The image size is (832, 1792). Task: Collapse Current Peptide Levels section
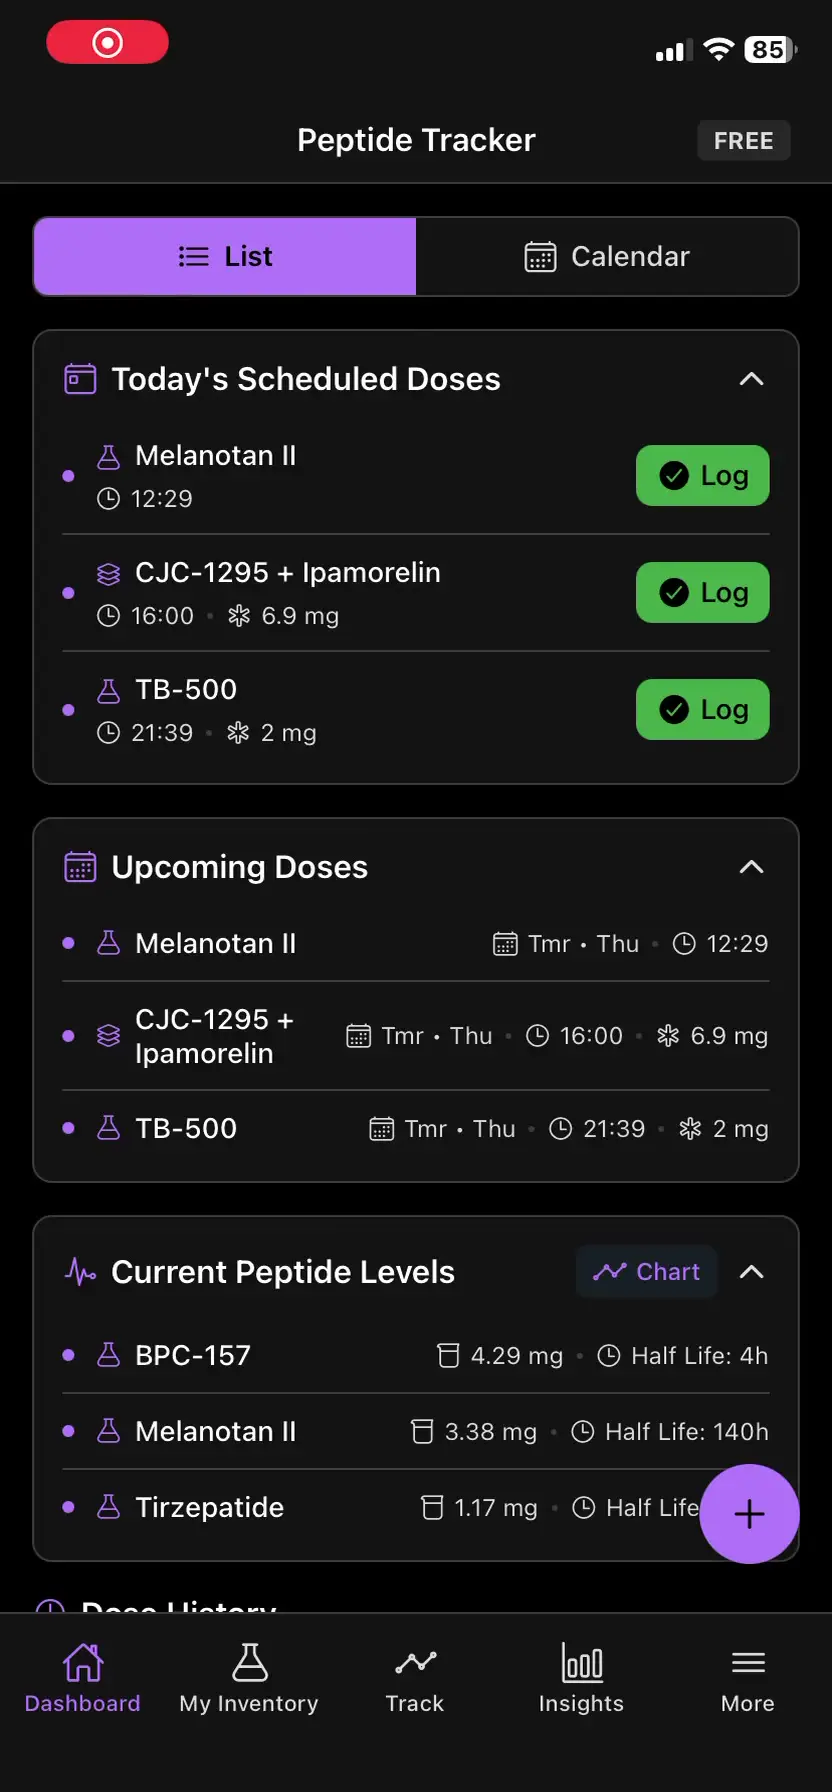[x=751, y=1272]
